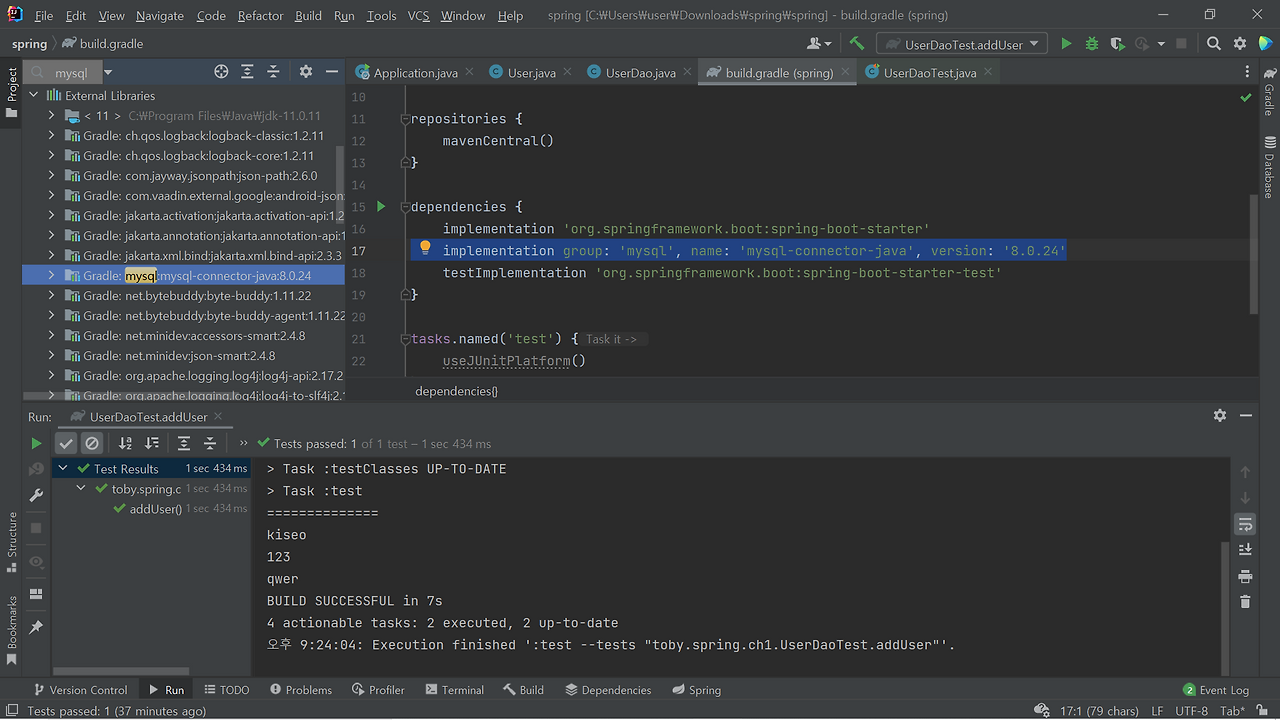This screenshot has height=720, width=1280.
Task: Close the build.gradle (spring) editor tab
Action: pyautogui.click(x=845, y=72)
